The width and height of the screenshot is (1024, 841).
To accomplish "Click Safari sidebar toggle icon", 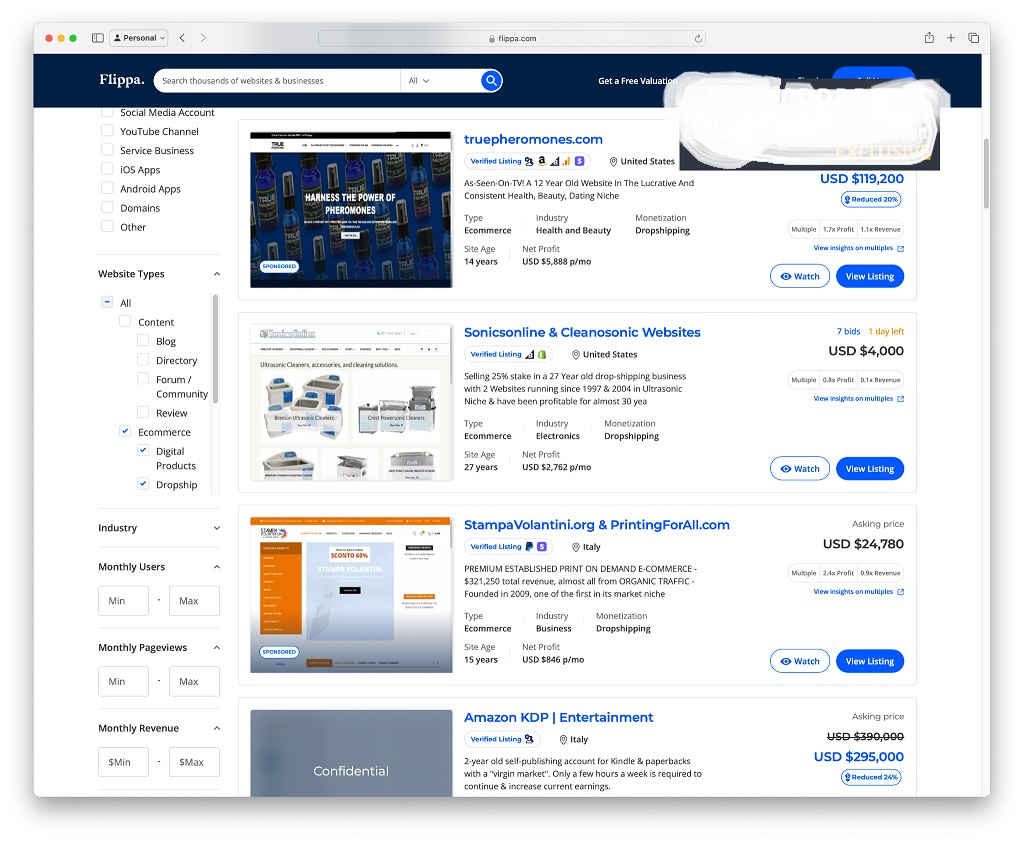I will [98, 38].
